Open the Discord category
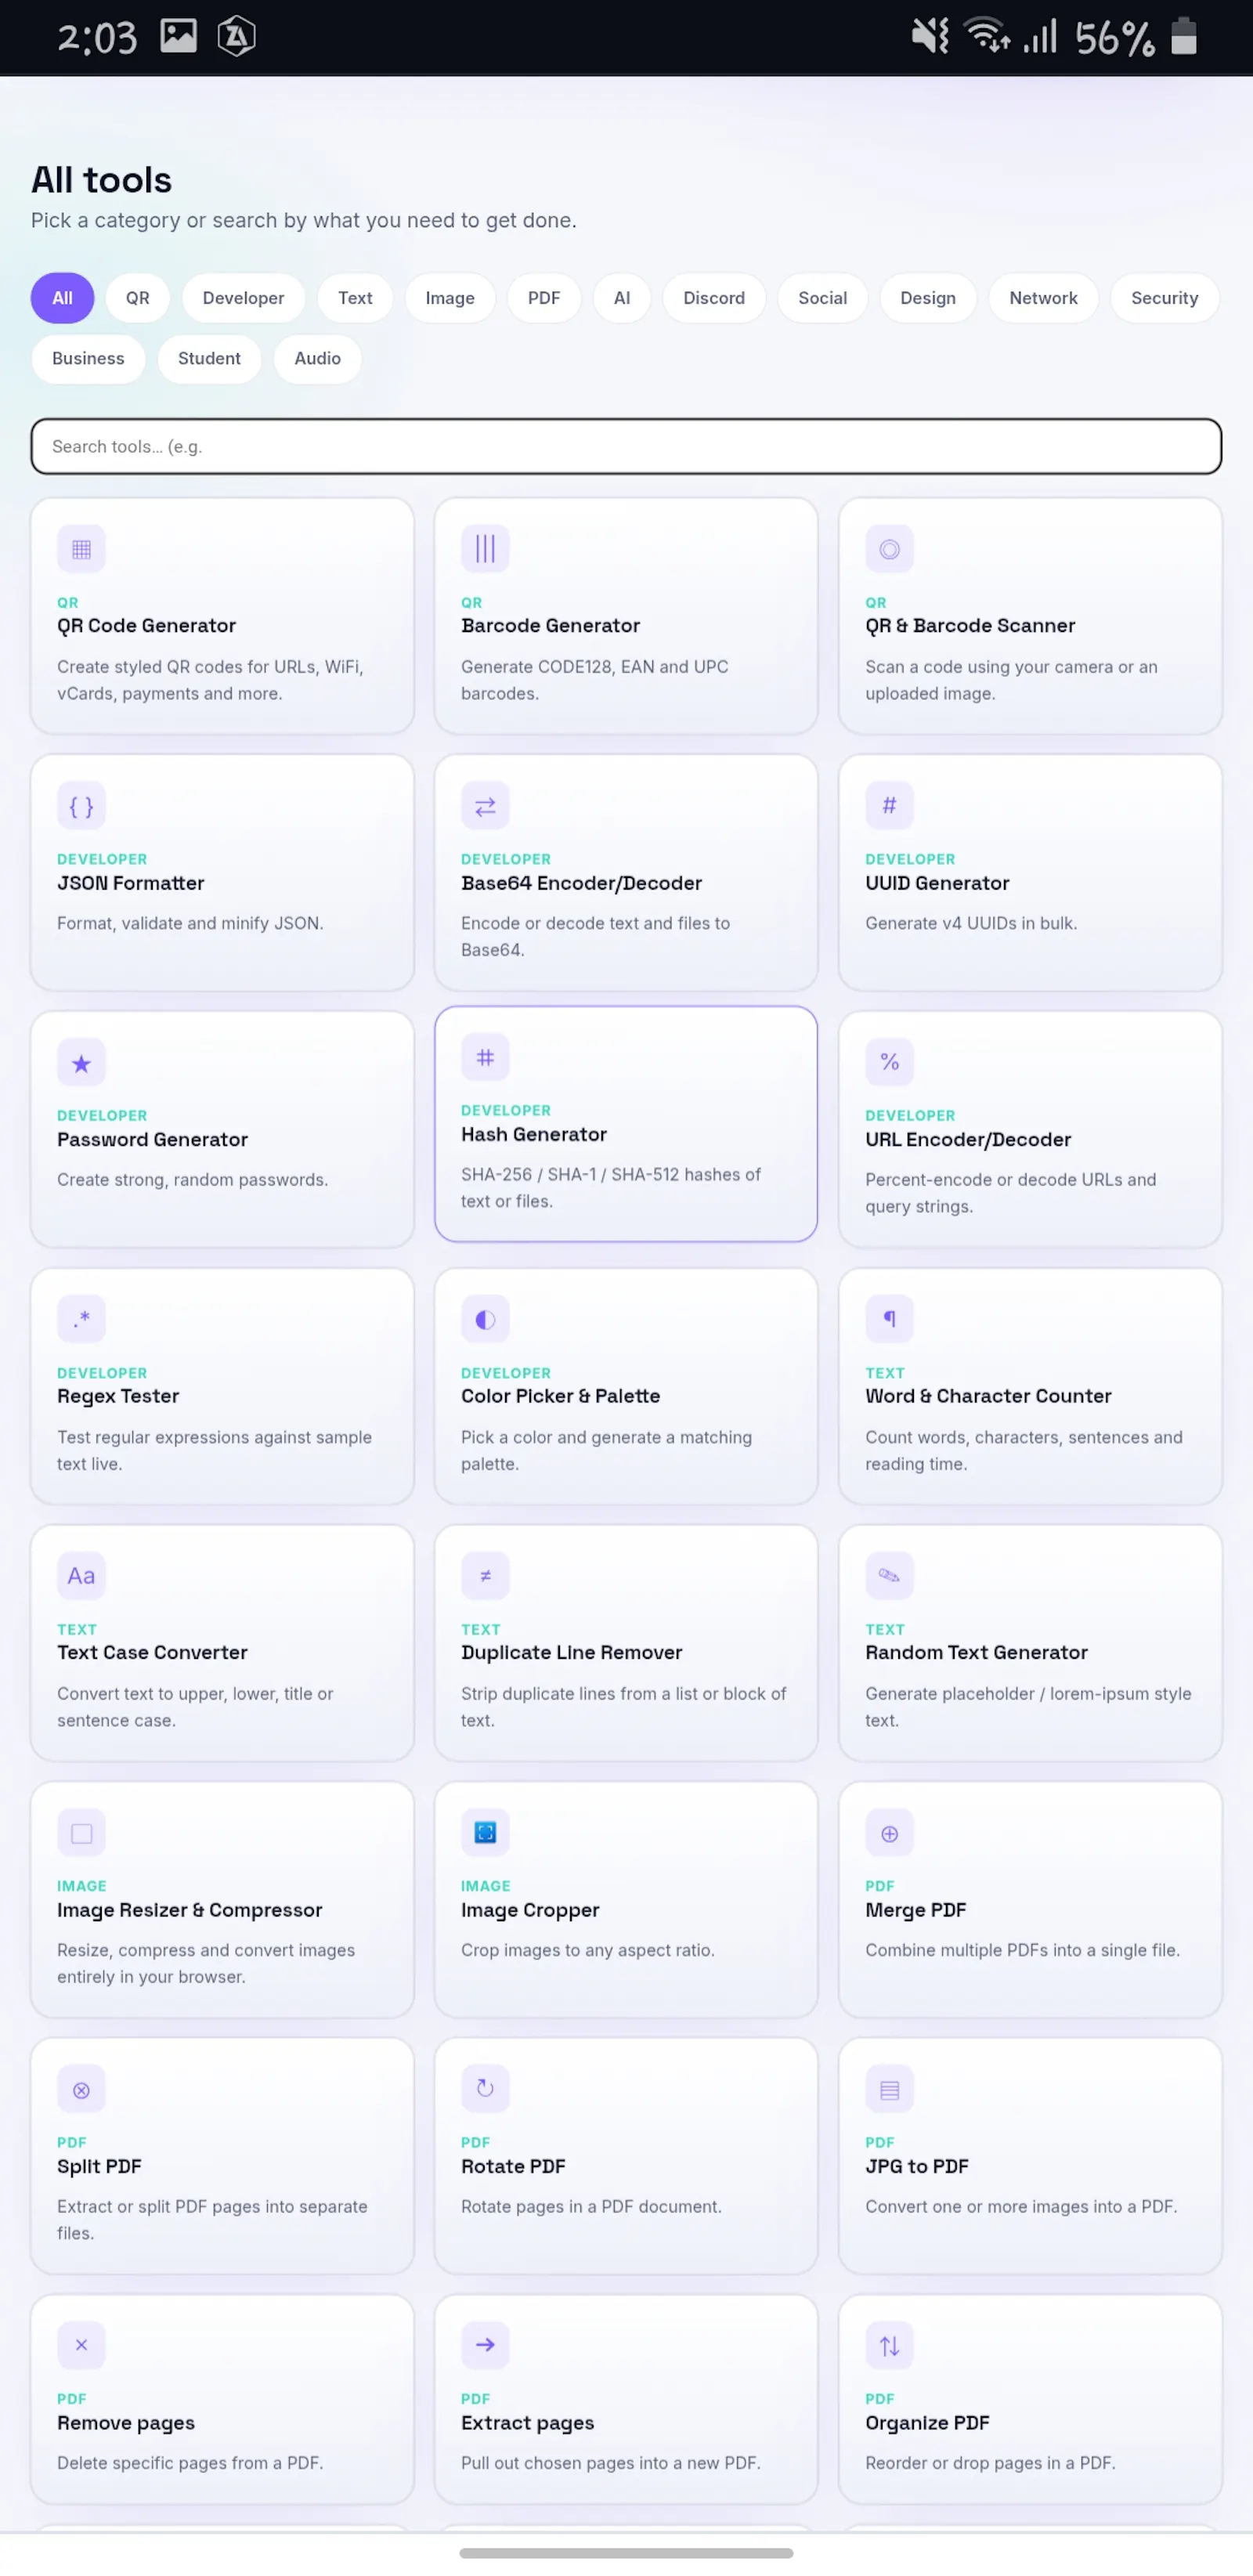1253x2576 pixels. point(714,298)
